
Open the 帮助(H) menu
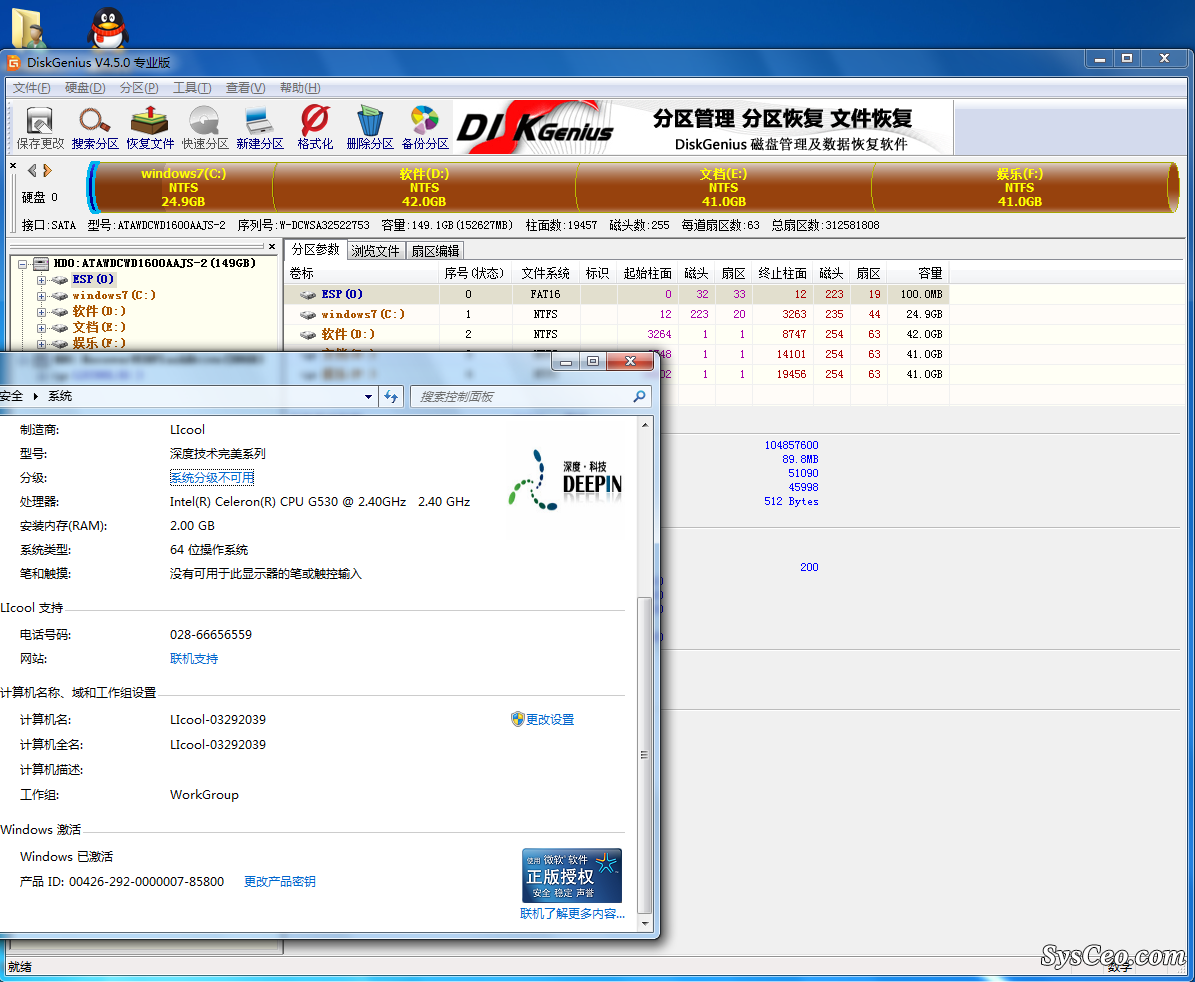pyautogui.click(x=300, y=88)
